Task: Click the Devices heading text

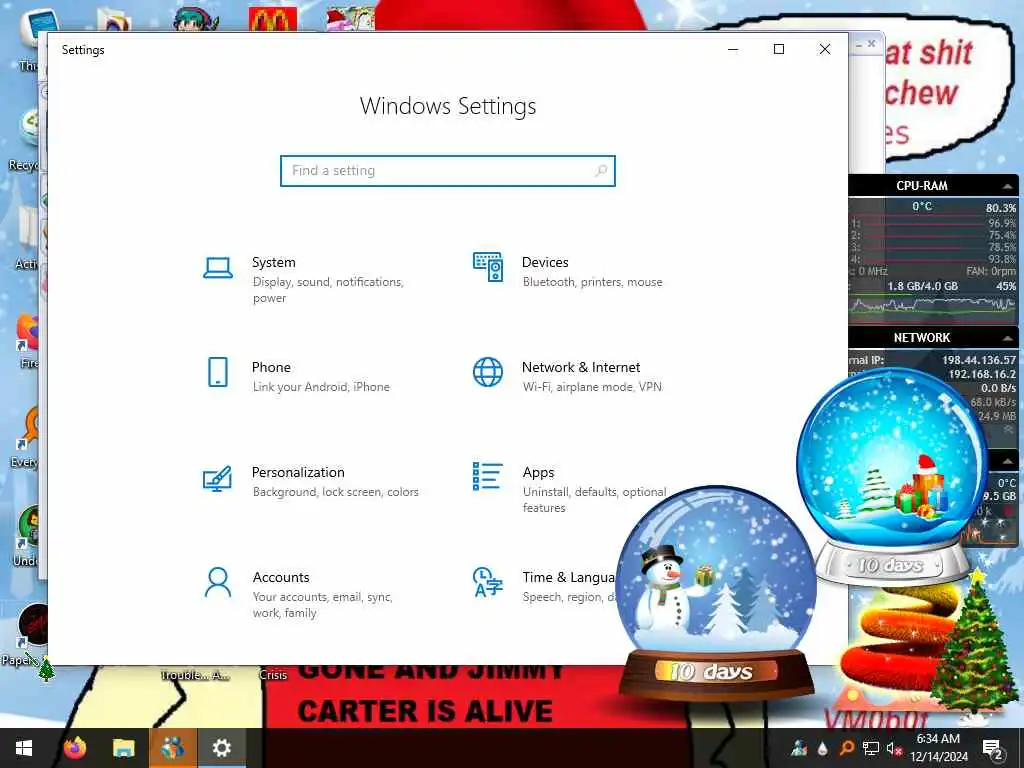Action: coord(545,263)
